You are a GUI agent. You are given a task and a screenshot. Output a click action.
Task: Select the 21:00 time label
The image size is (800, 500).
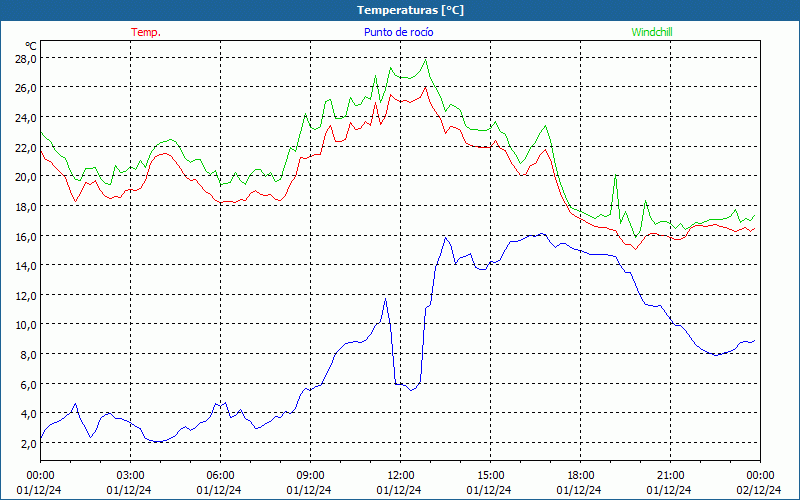pos(670,475)
